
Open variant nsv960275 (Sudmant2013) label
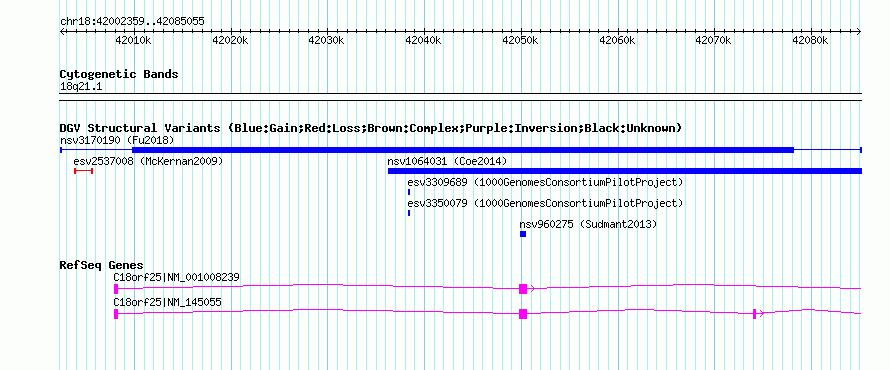(588, 225)
